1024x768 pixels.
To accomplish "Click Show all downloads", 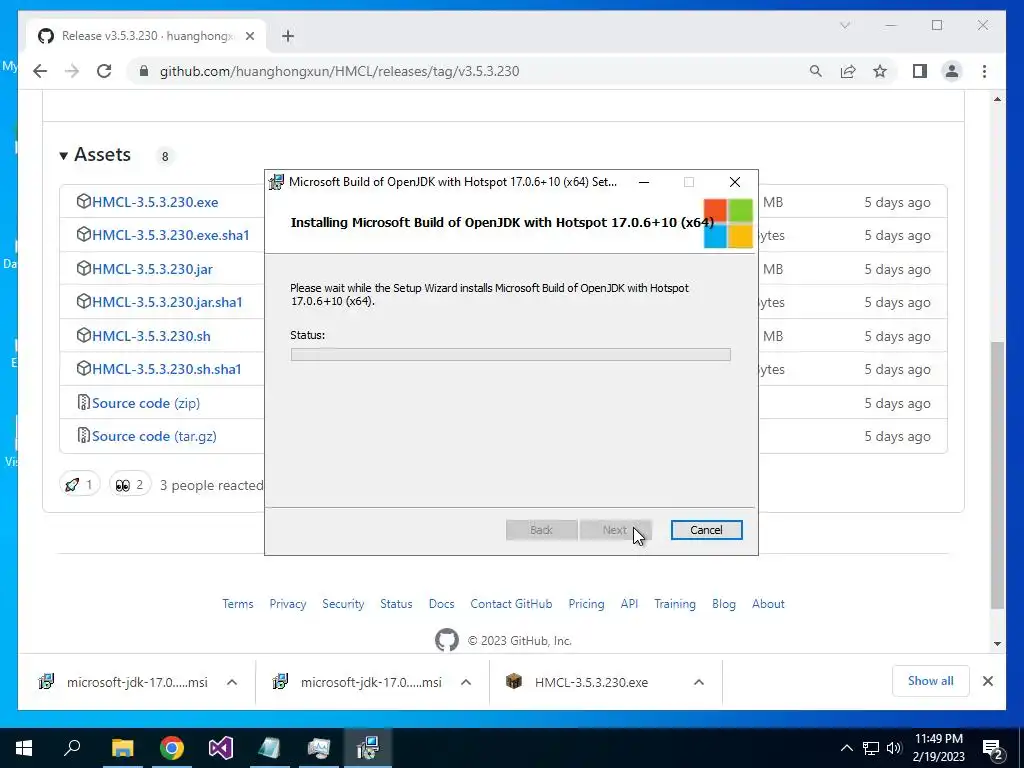I will point(931,681).
